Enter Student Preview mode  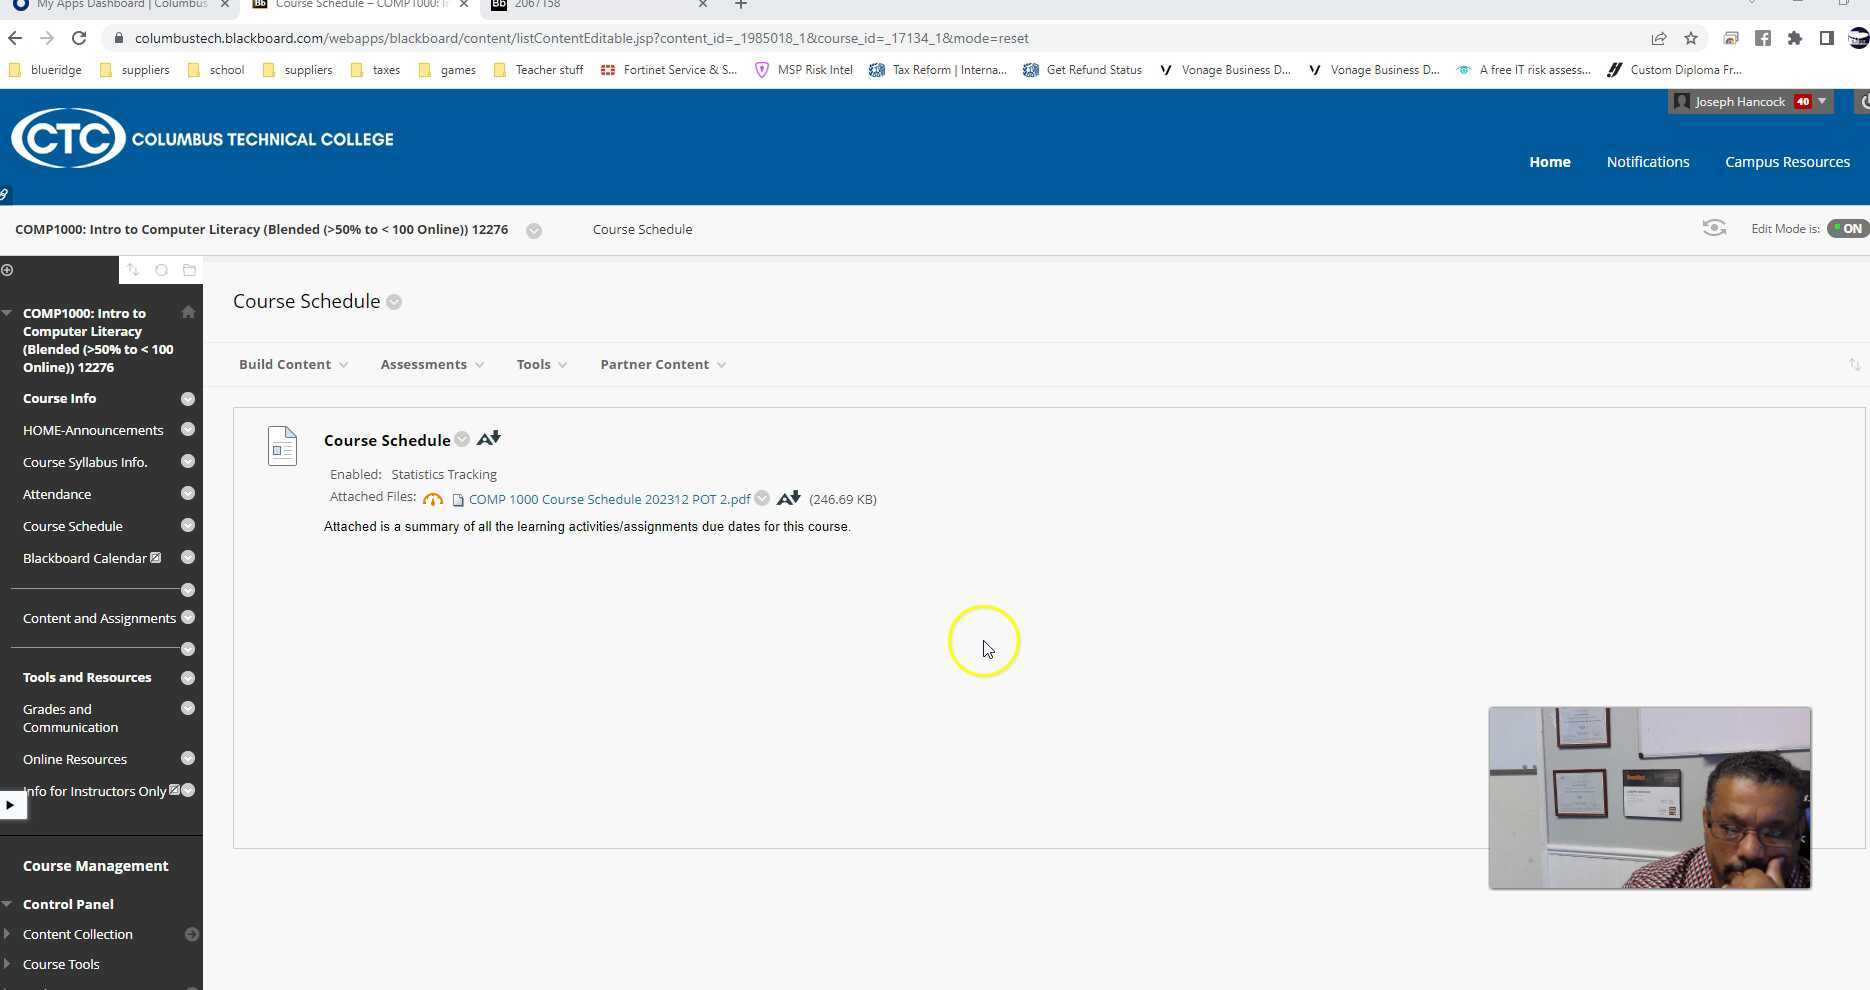1714,227
